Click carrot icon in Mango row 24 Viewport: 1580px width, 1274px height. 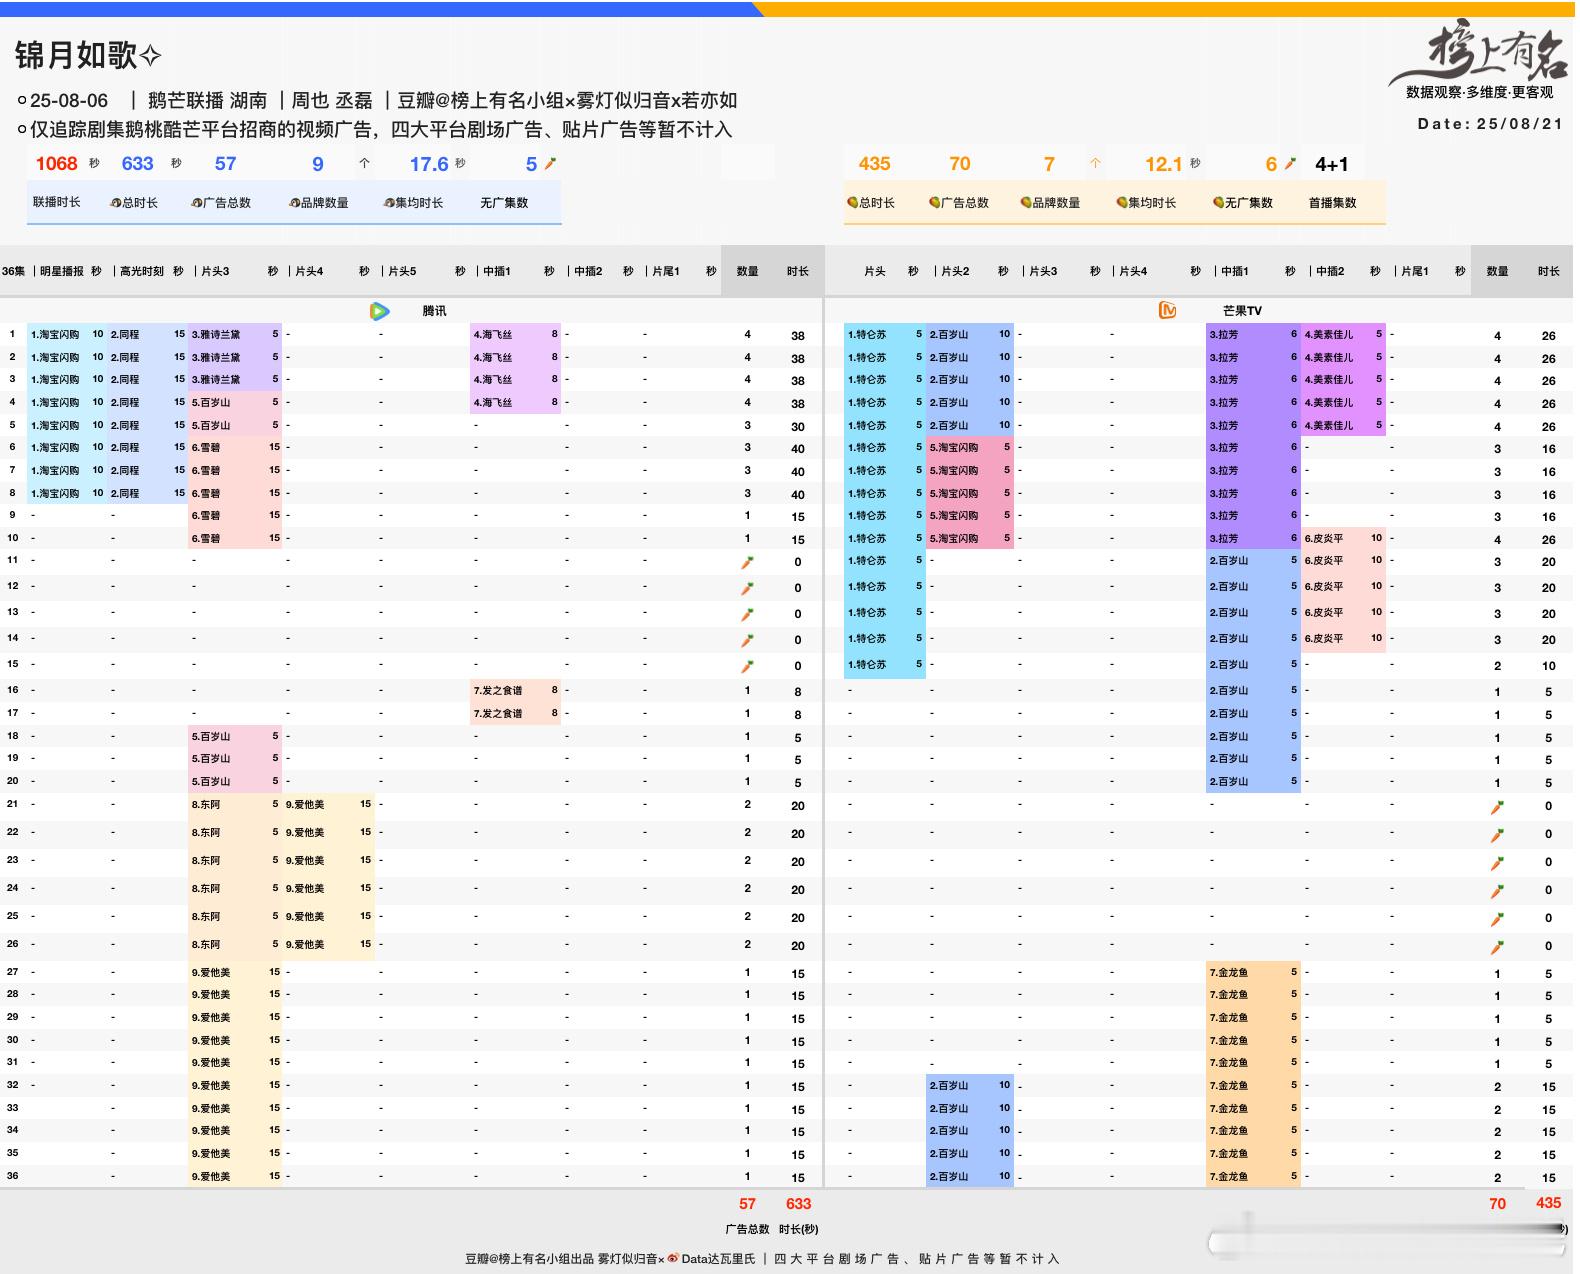1497,891
